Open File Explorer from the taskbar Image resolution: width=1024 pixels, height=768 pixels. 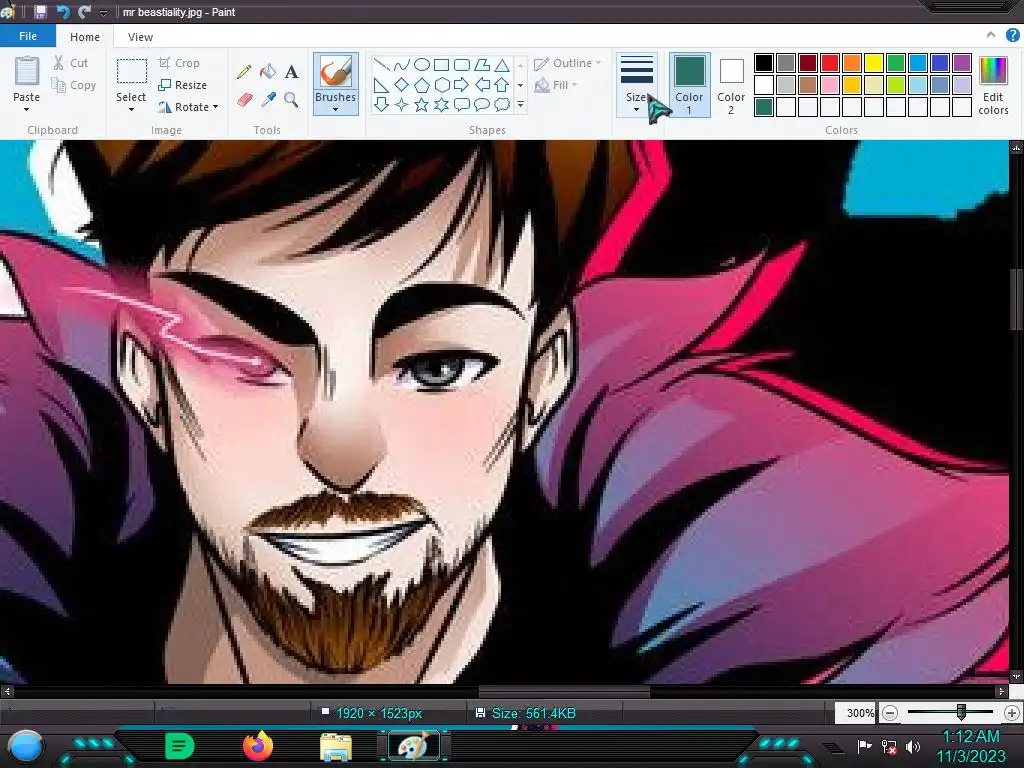coord(336,747)
